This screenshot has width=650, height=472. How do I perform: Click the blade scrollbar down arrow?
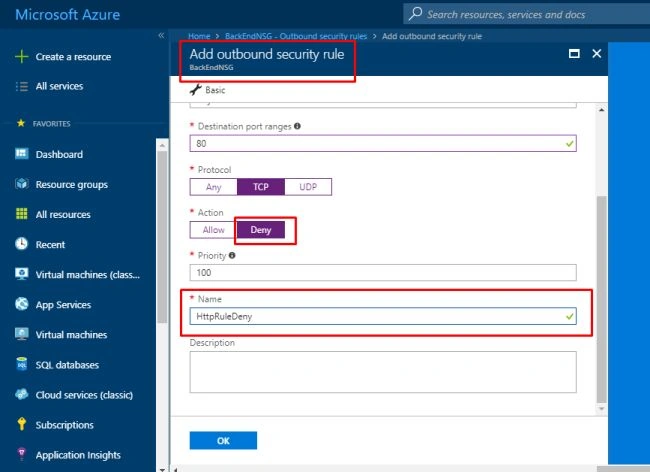[x=601, y=409]
